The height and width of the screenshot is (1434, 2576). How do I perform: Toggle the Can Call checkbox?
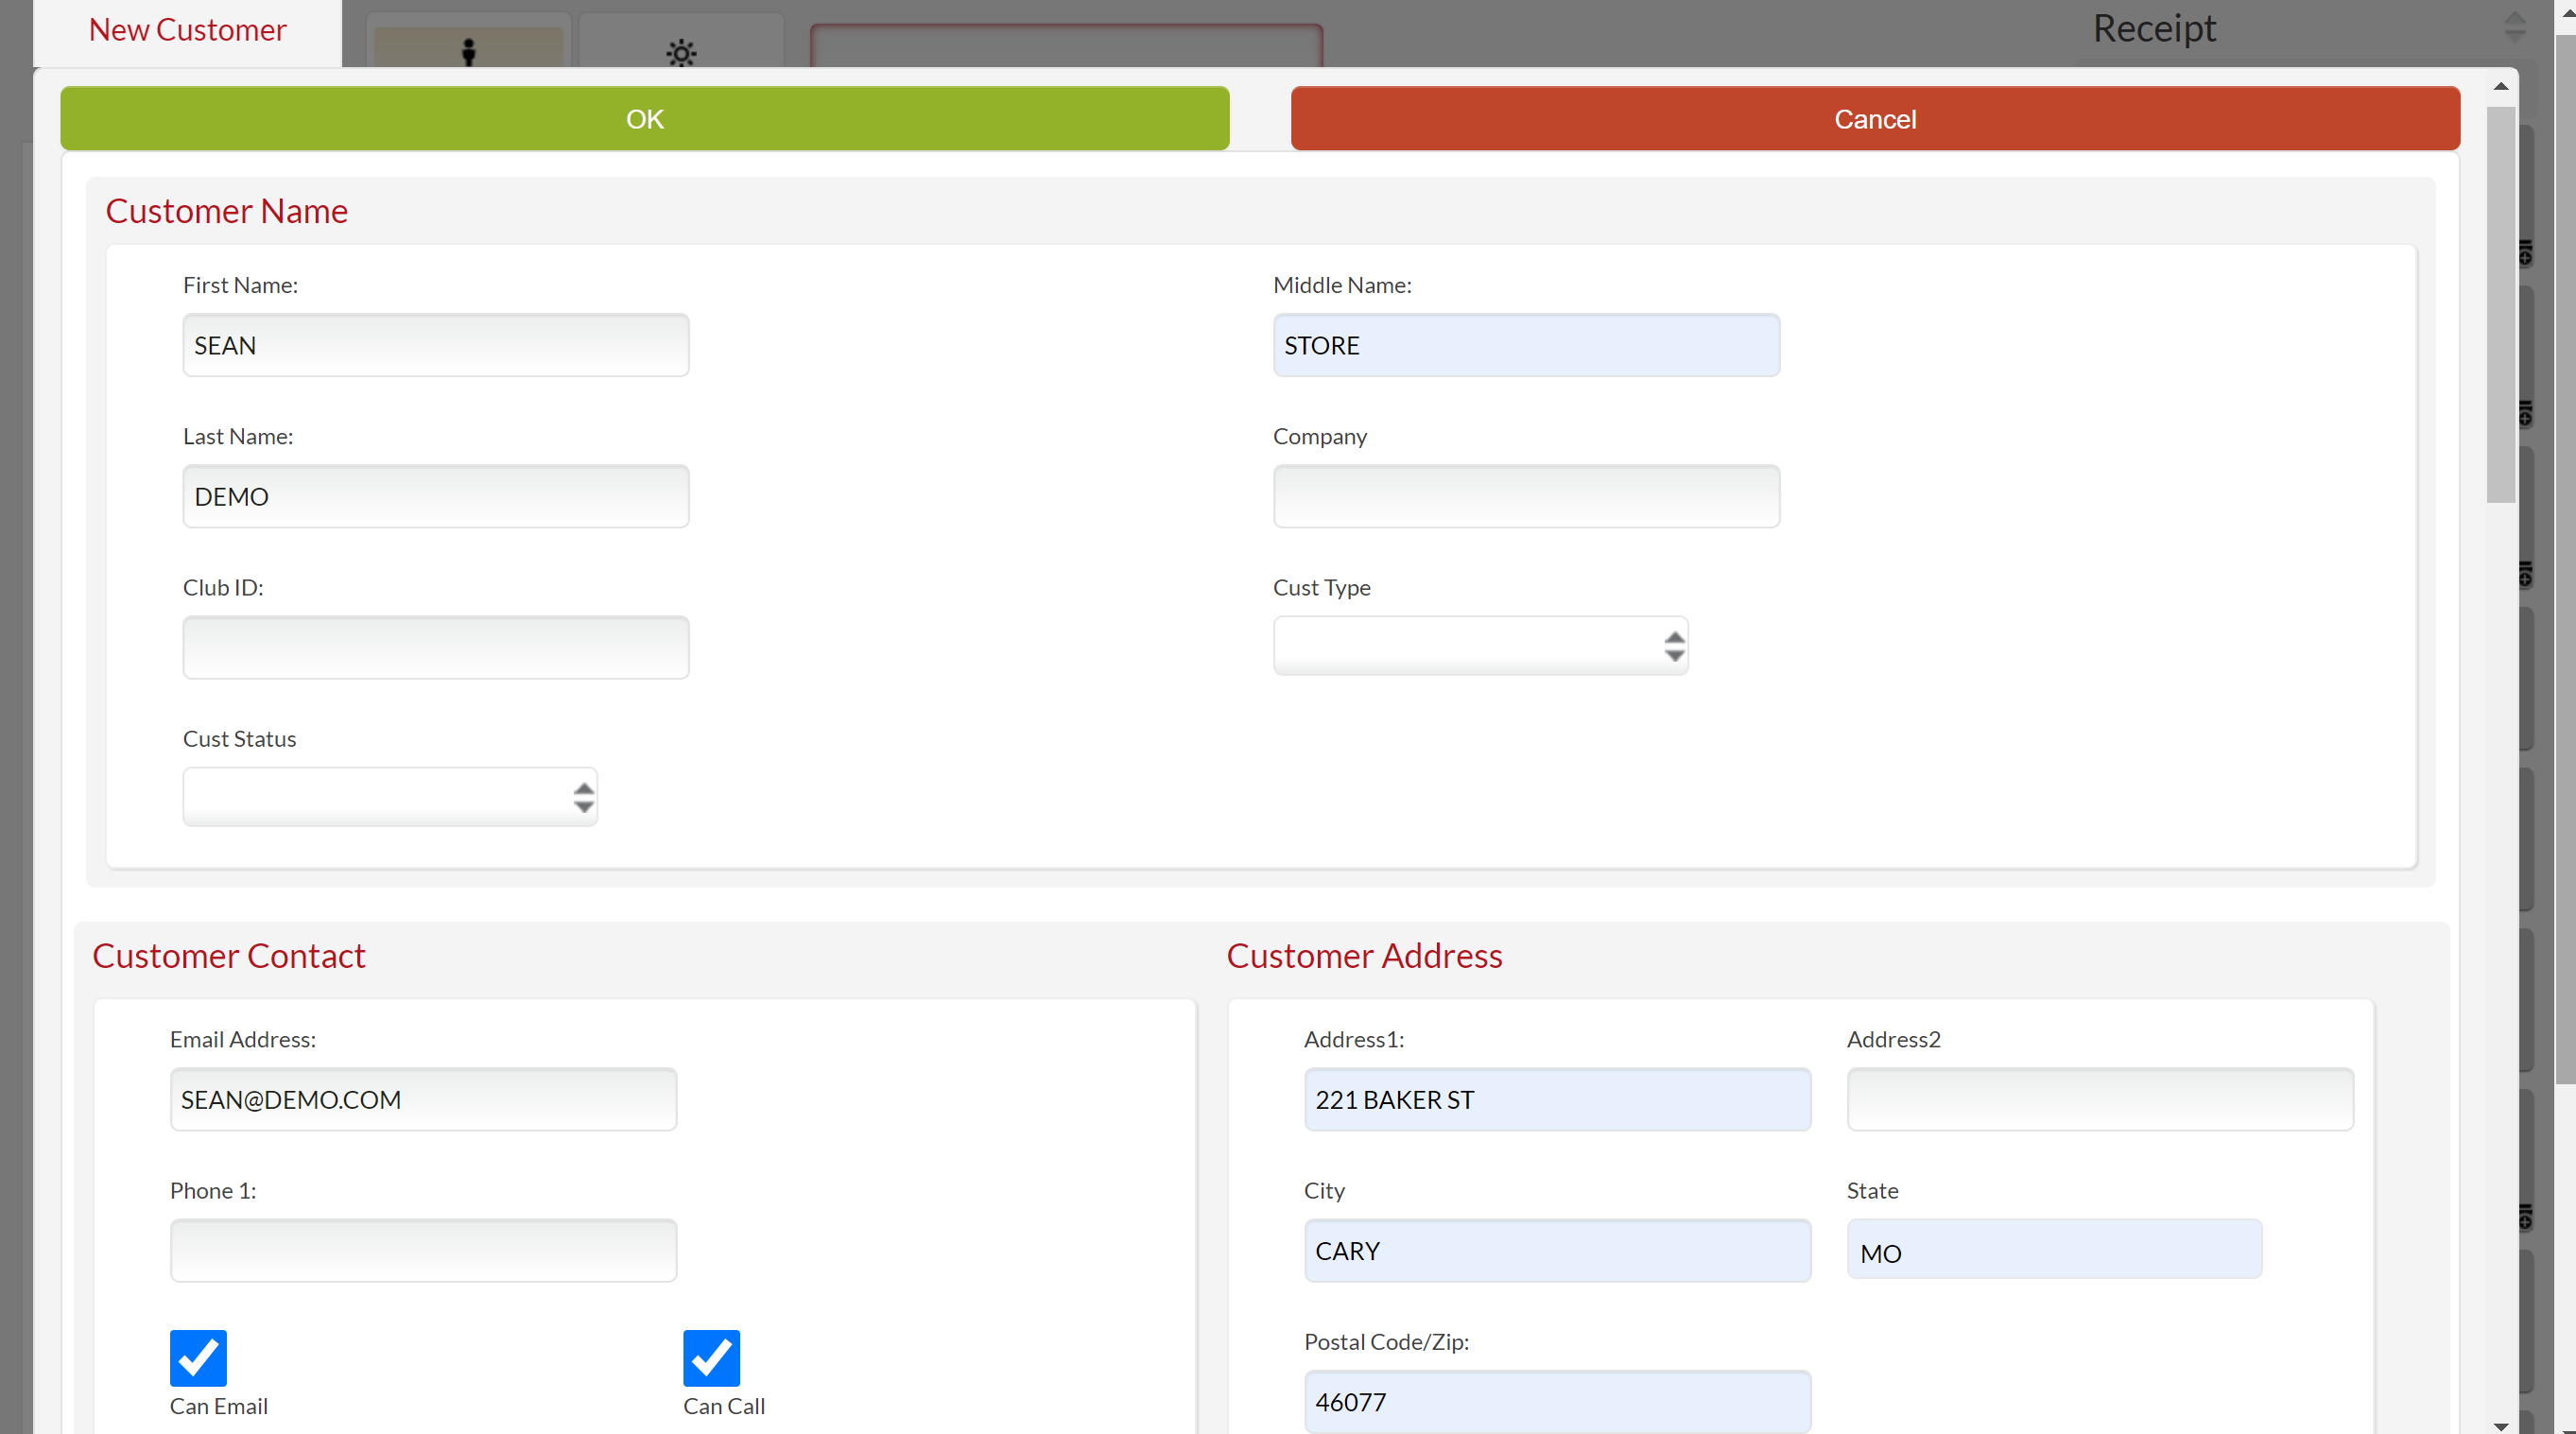[x=711, y=1357]
